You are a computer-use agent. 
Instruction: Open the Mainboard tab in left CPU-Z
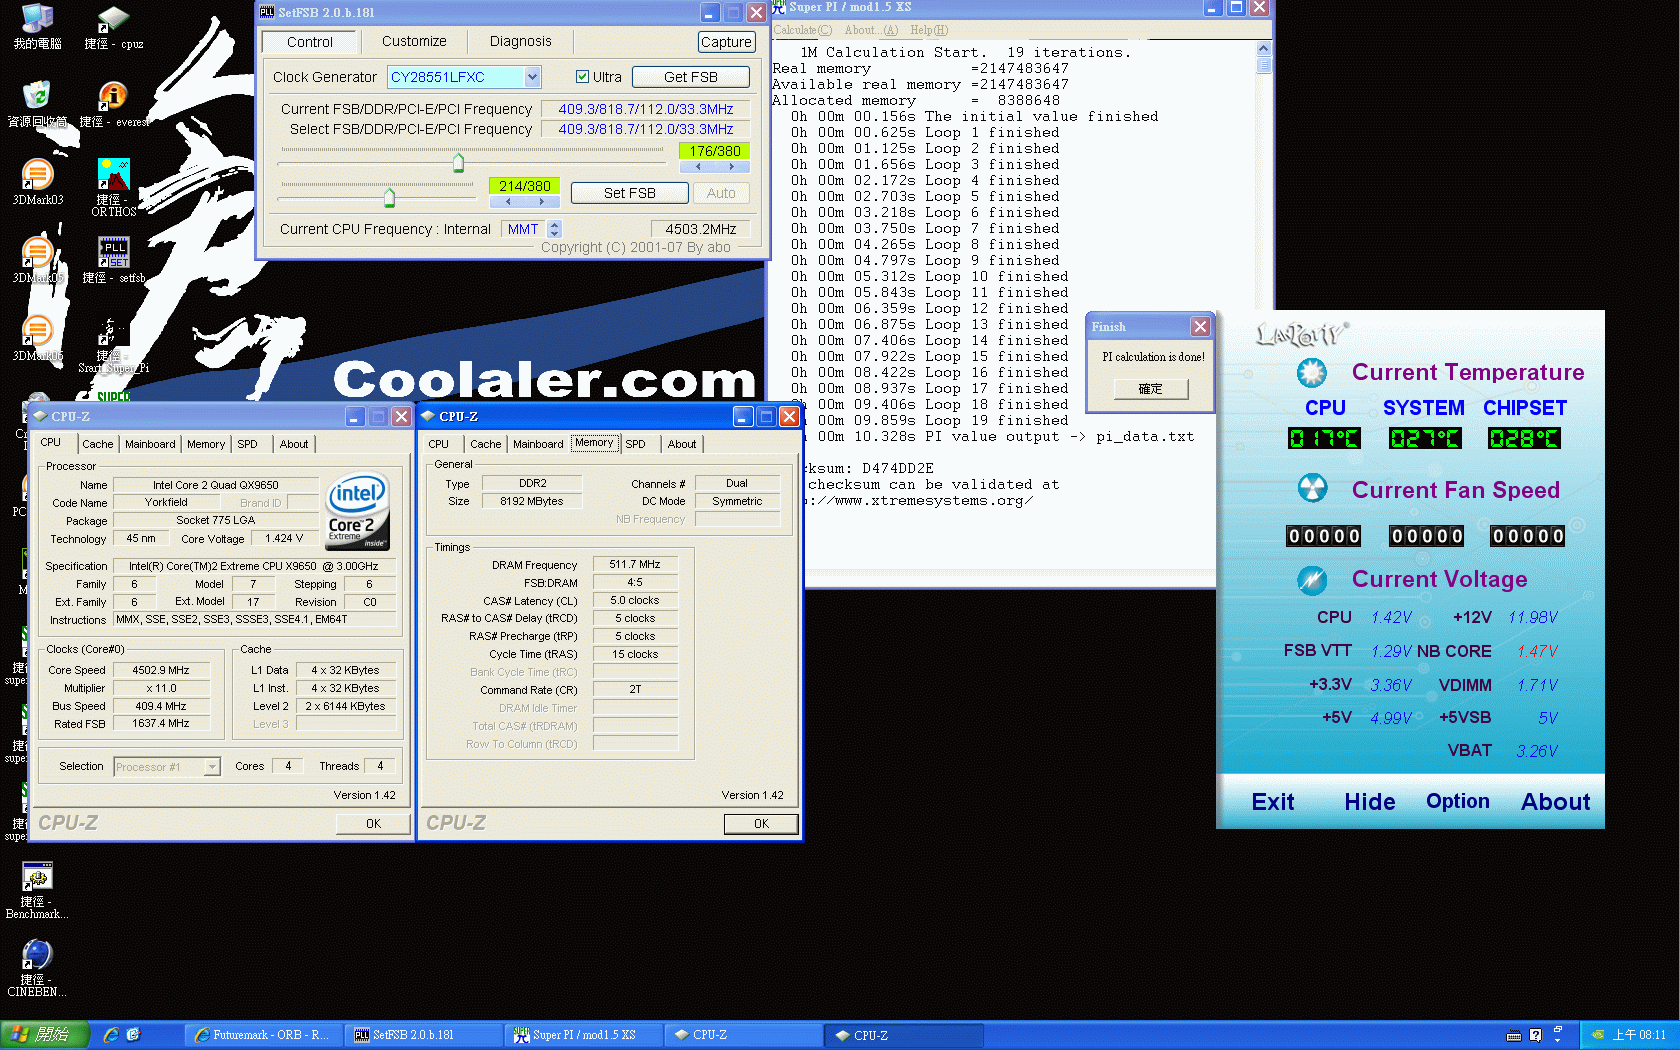point(150,444)
